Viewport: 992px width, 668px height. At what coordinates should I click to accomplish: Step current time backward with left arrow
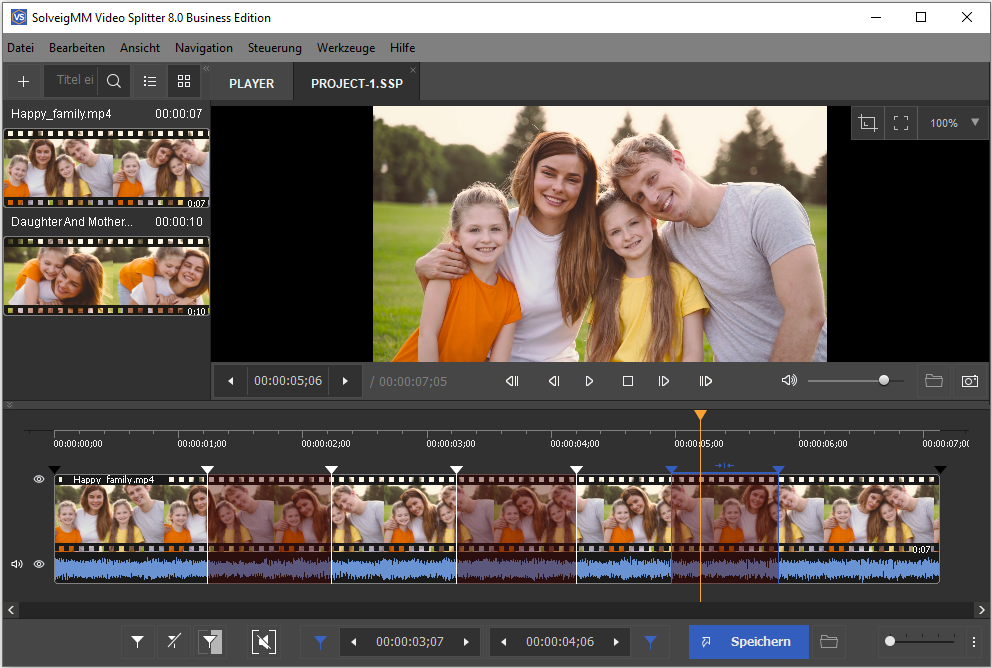click(231, 381)
